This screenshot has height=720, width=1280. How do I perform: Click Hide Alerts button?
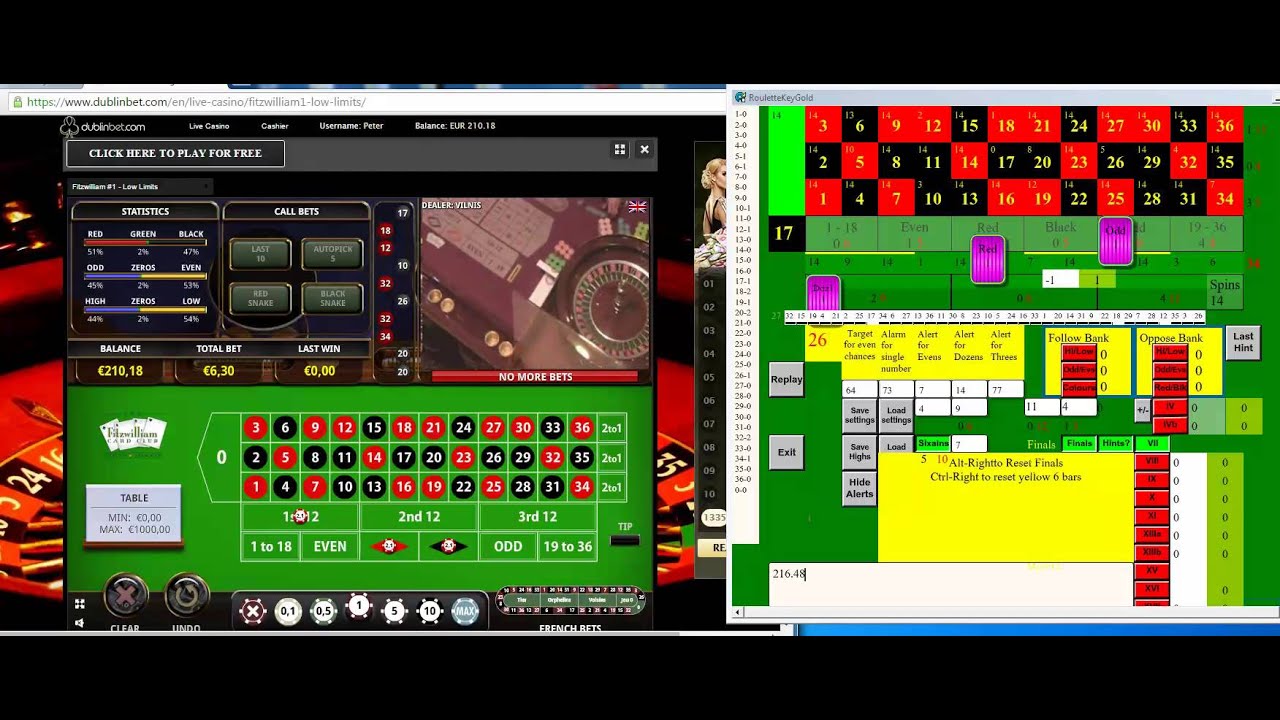click(860, 488)
